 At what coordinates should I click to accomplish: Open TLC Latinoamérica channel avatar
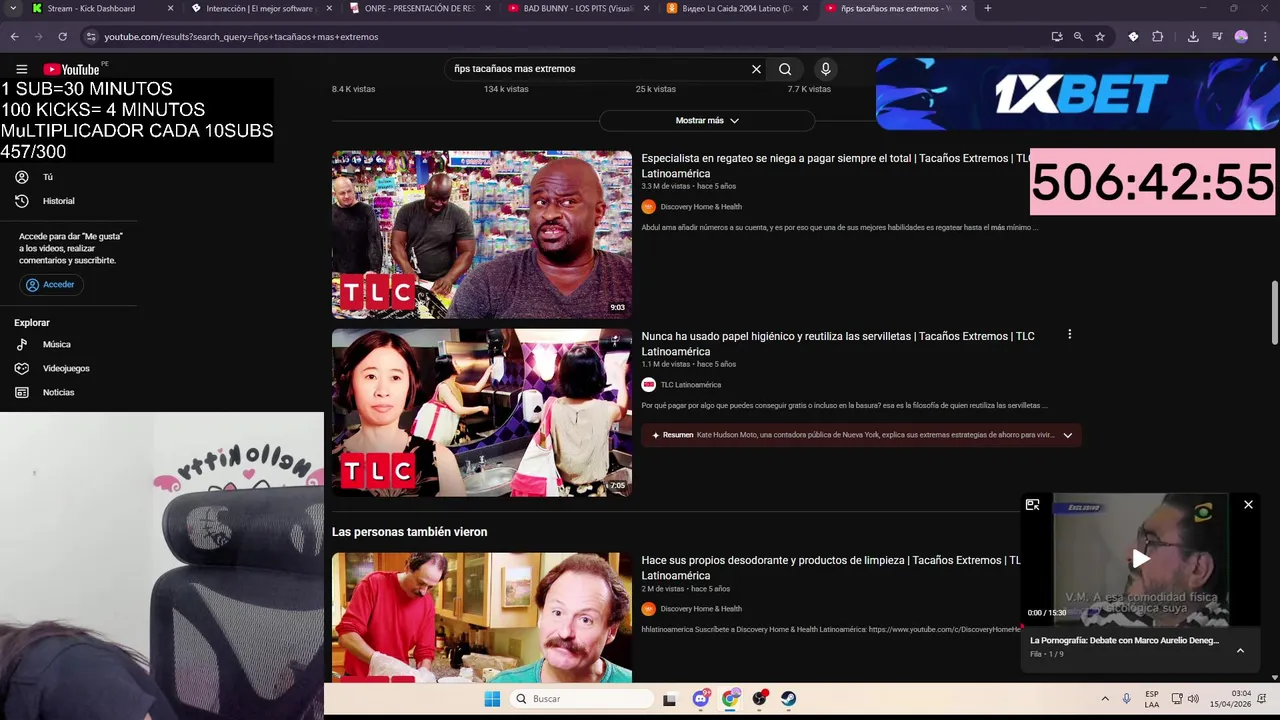click(648, 385)
